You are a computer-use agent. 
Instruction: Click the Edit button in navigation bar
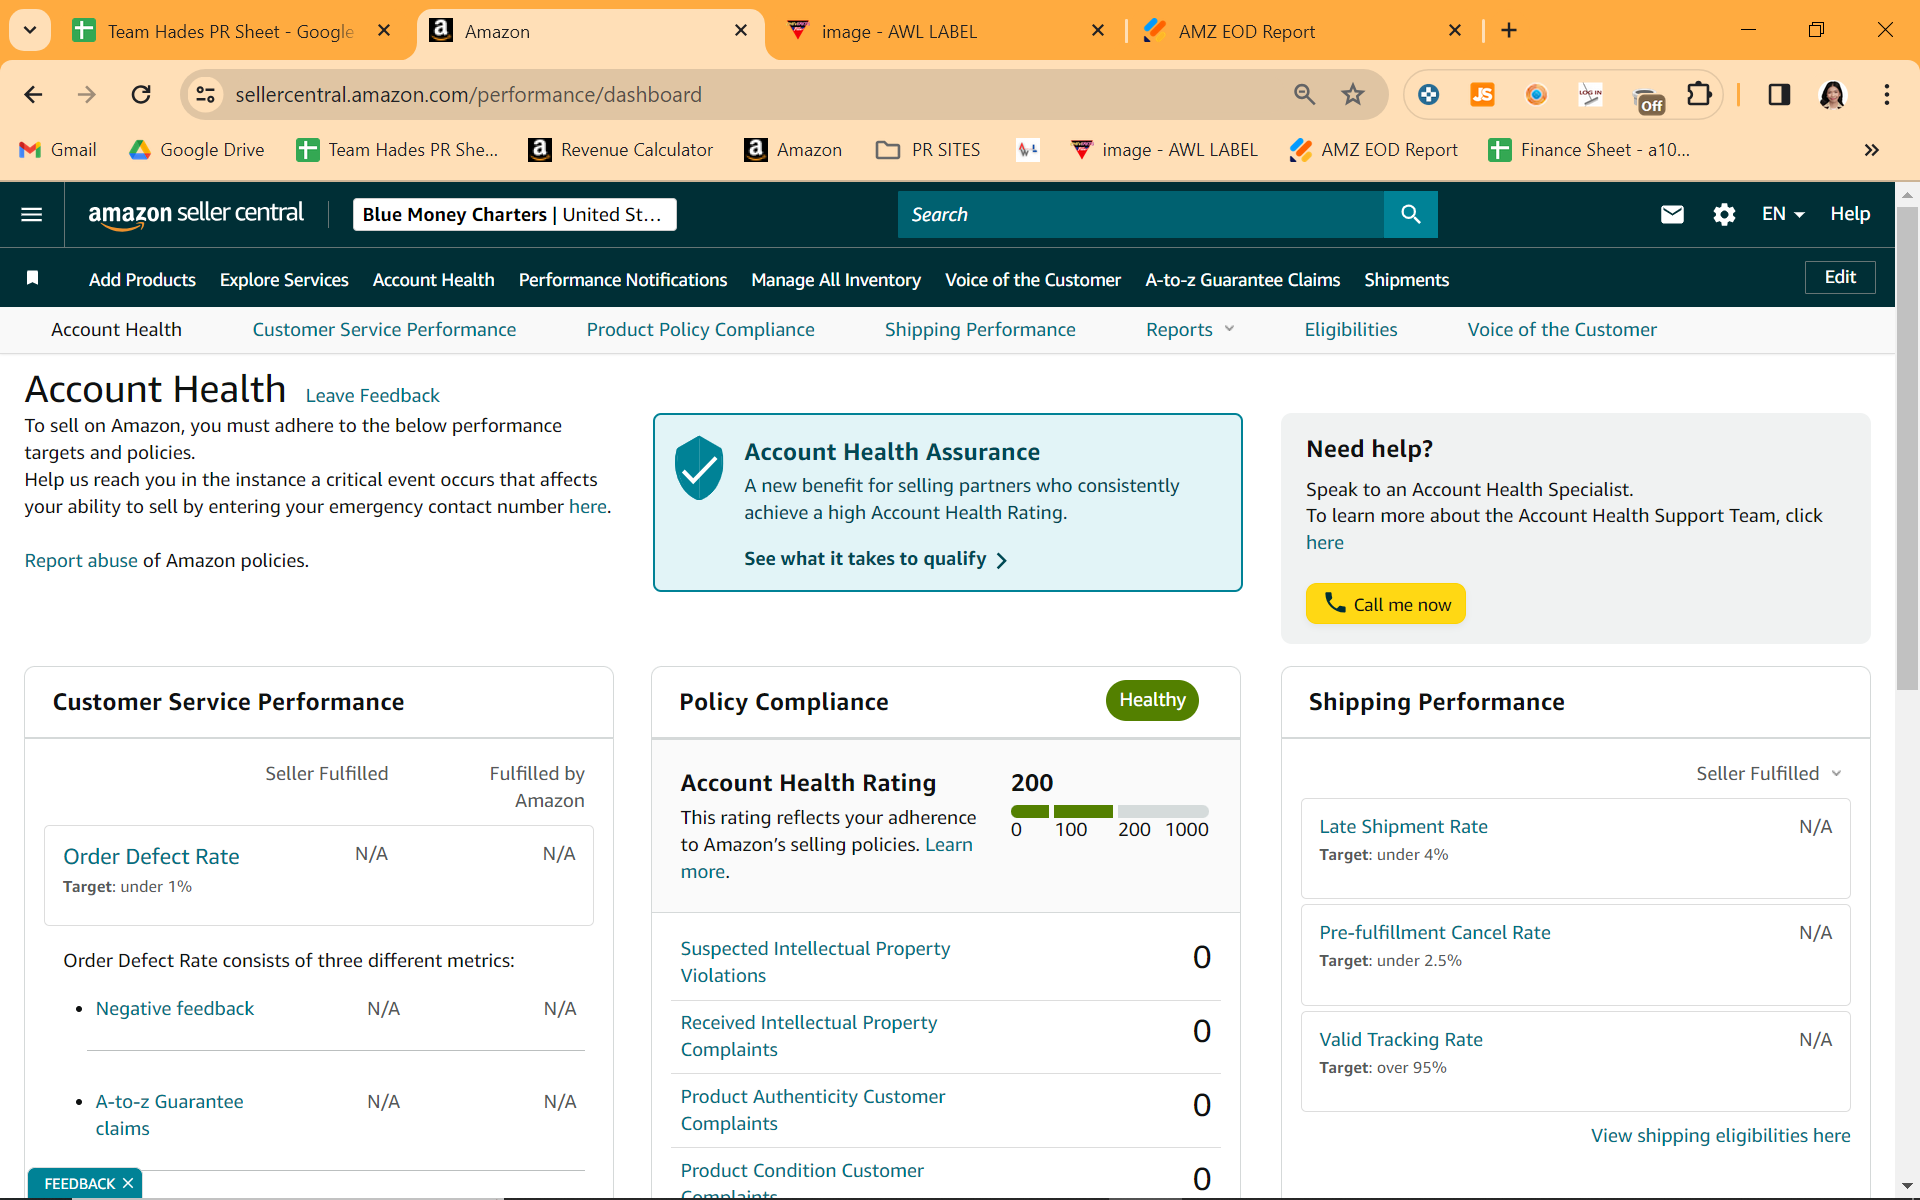point(1840,277)
